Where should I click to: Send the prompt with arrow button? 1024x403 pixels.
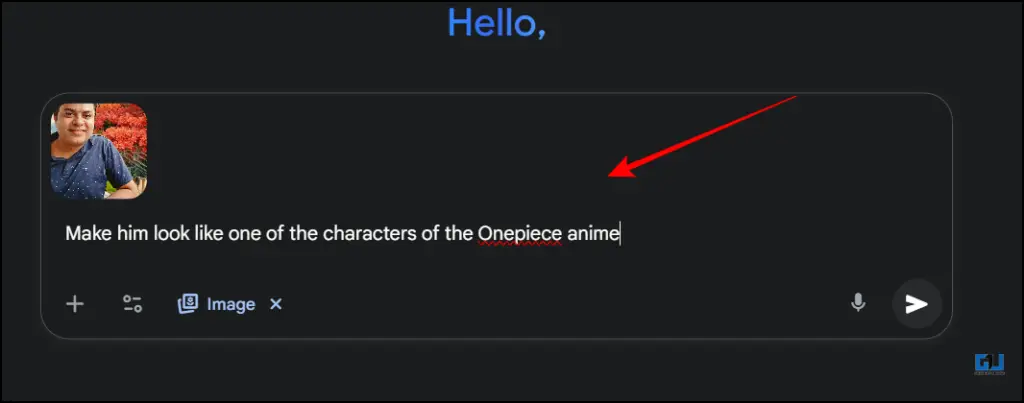(917, 304)
